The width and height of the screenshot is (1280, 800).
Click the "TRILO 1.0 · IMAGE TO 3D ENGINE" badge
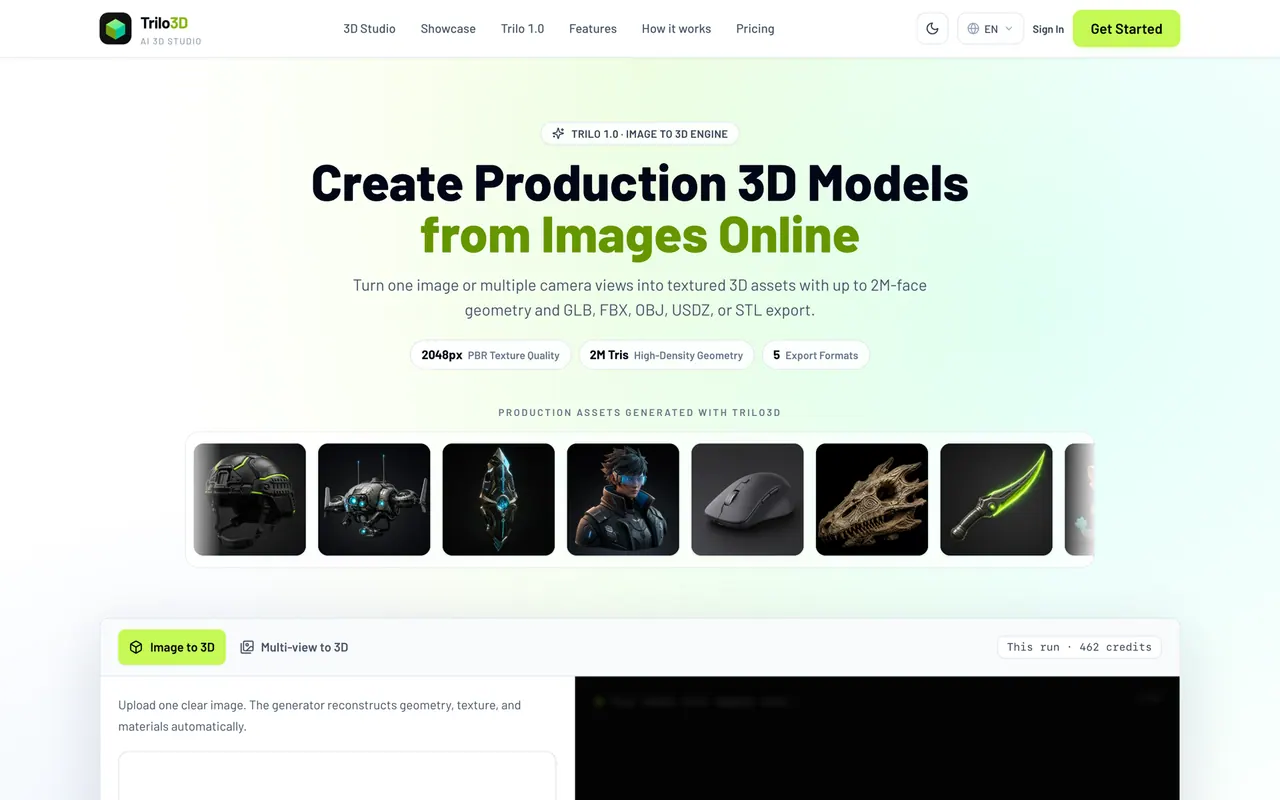640,133
